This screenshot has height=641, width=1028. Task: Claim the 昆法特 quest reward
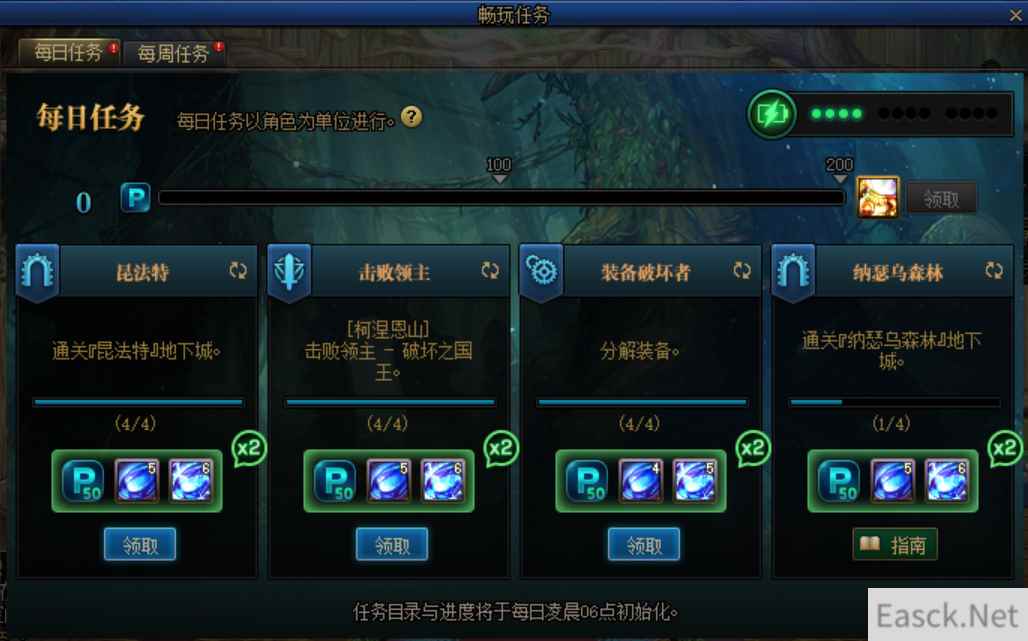point(140,544)
